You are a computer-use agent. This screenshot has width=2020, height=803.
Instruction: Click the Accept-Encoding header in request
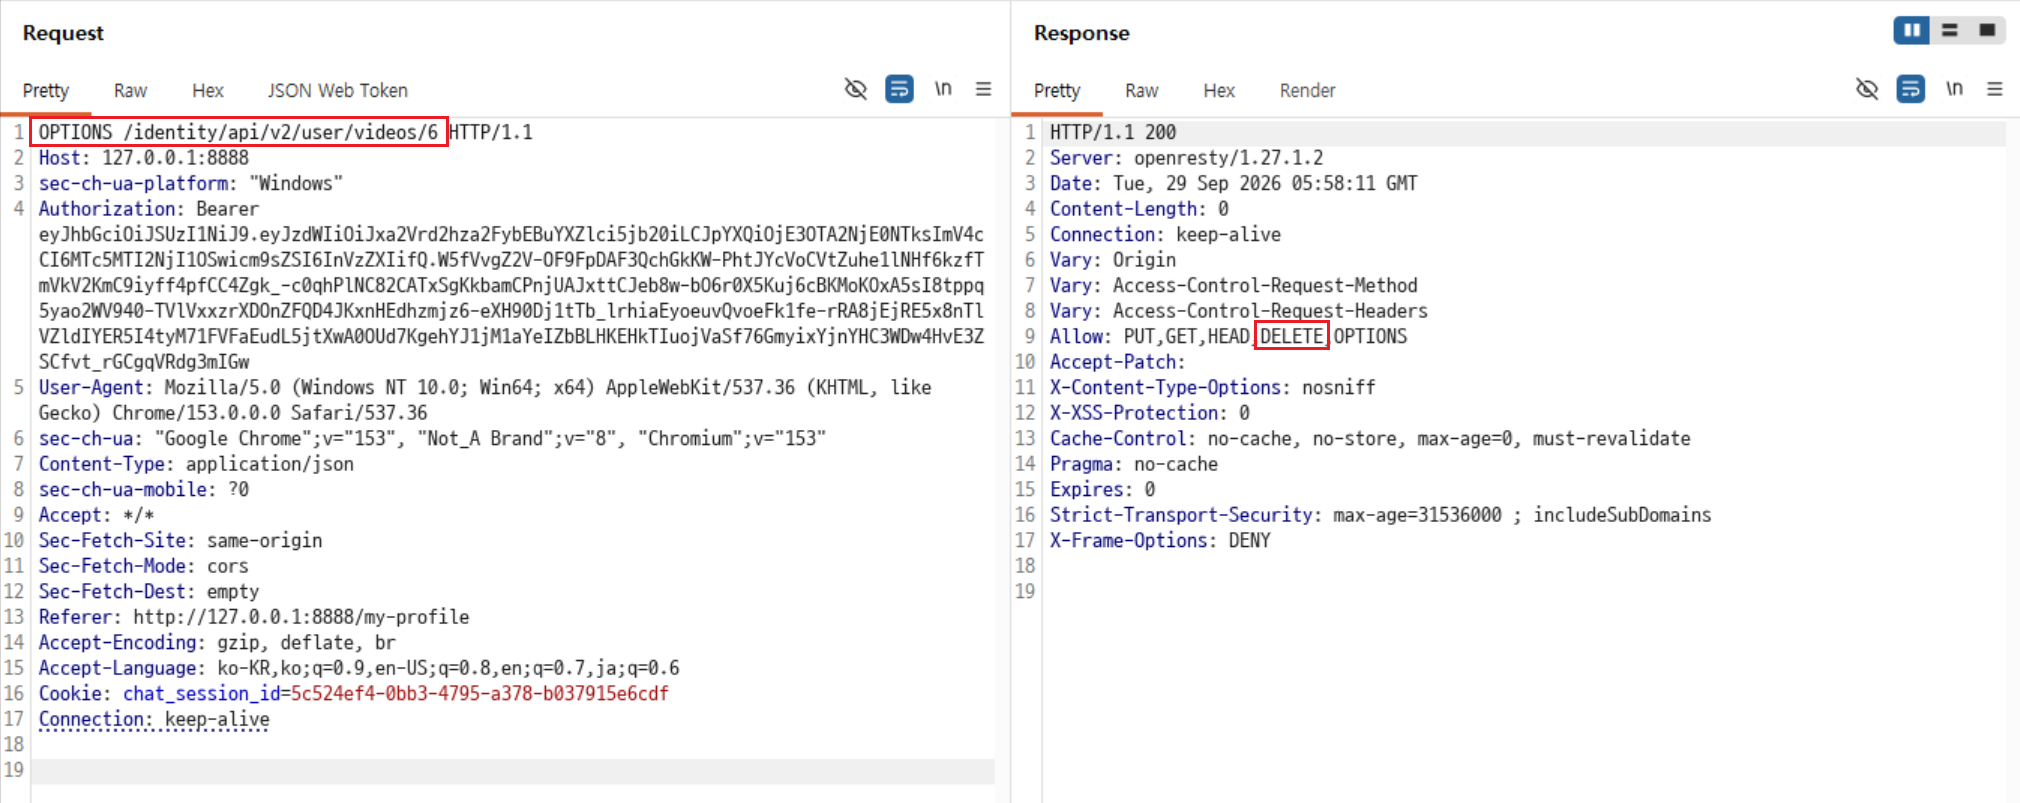point(217,643)
